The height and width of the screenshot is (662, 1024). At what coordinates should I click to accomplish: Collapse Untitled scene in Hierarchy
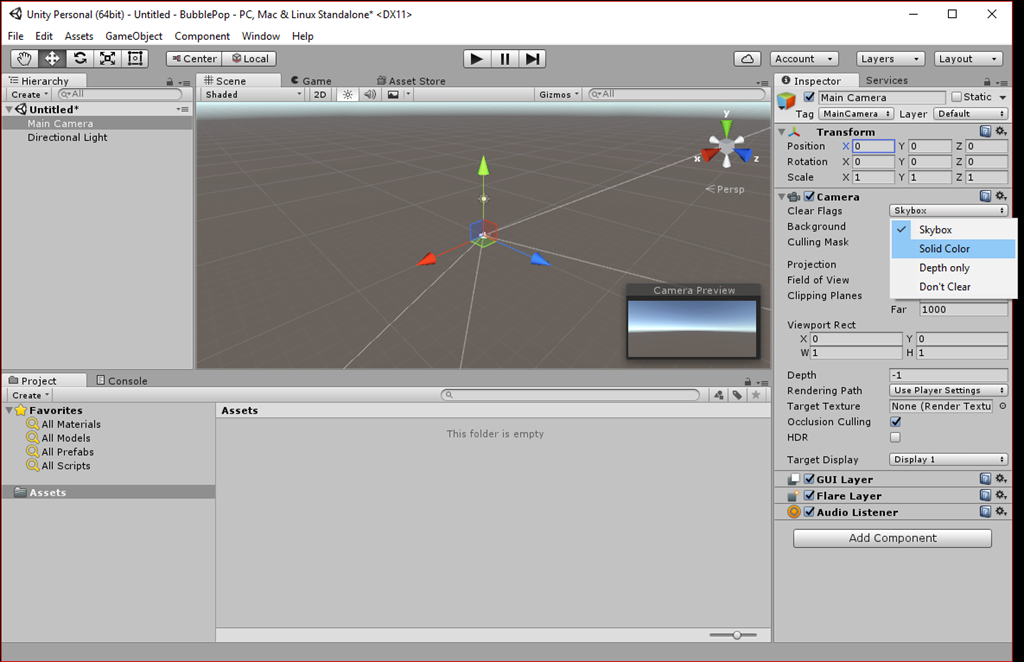(x=9, y=110)
